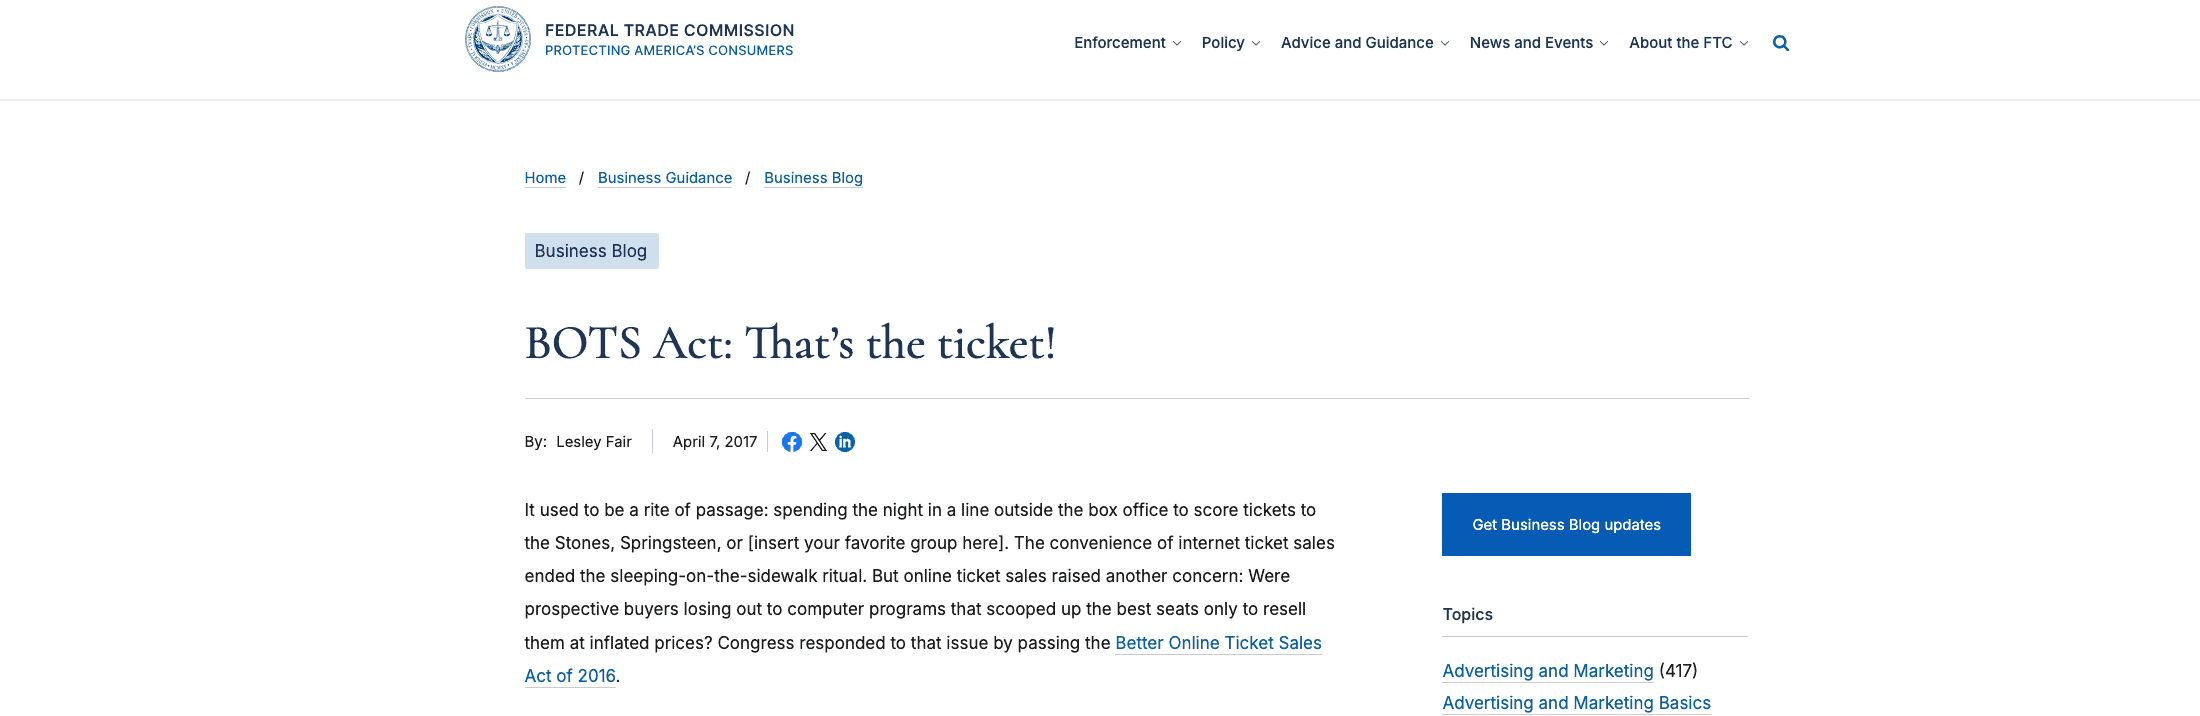This screenshot has width=2200, height=716.
Task: Expand Advice and Guidance chevron
Action: [x=1445, y=44]
